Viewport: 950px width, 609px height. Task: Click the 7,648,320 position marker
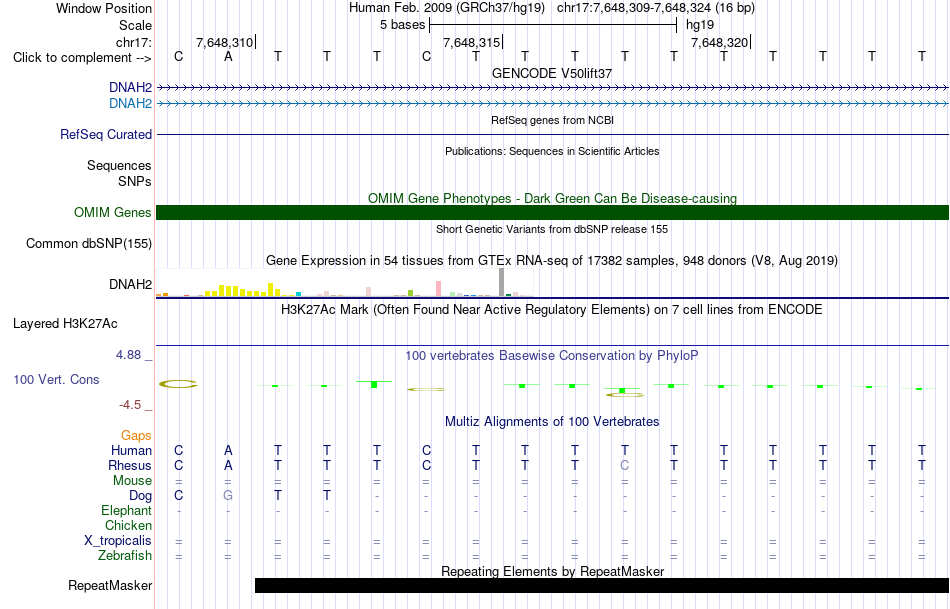pos(720,42)
